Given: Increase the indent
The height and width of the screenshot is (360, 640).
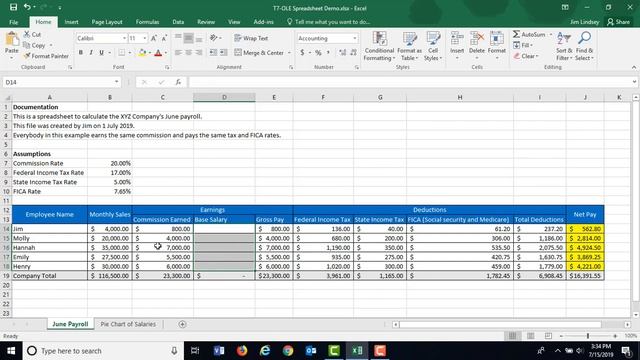Looking at the screenshot, I should tap(224, 53).
